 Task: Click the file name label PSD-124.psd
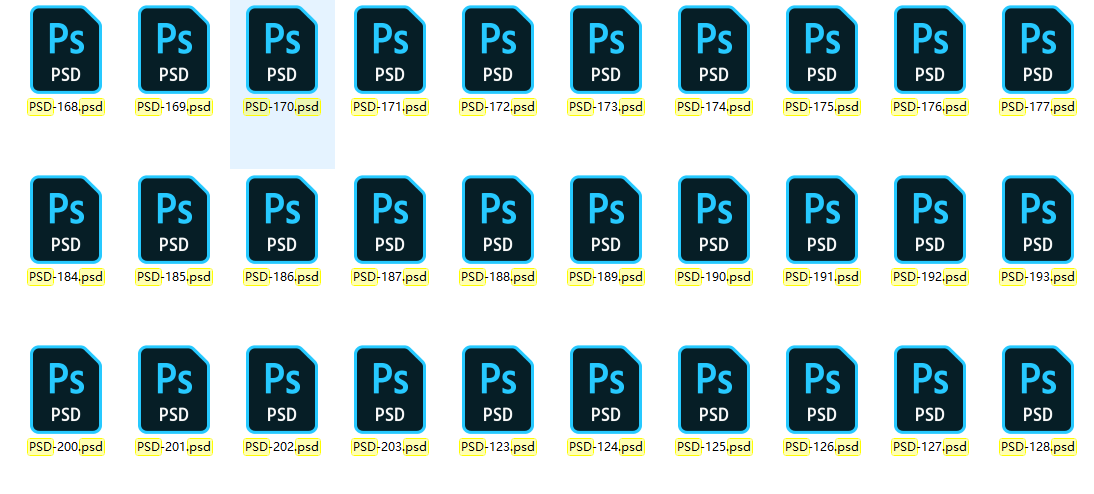(606, 447)
